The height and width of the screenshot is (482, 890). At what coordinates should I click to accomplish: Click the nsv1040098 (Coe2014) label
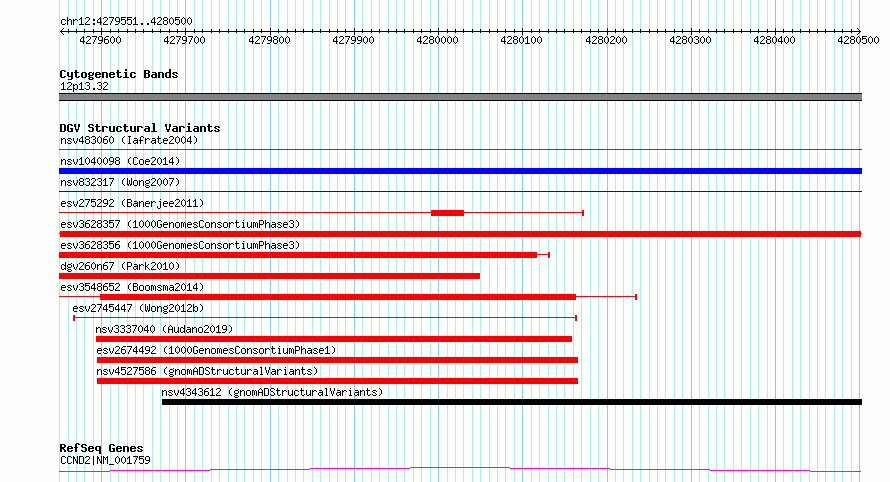[x=120, y=161]
